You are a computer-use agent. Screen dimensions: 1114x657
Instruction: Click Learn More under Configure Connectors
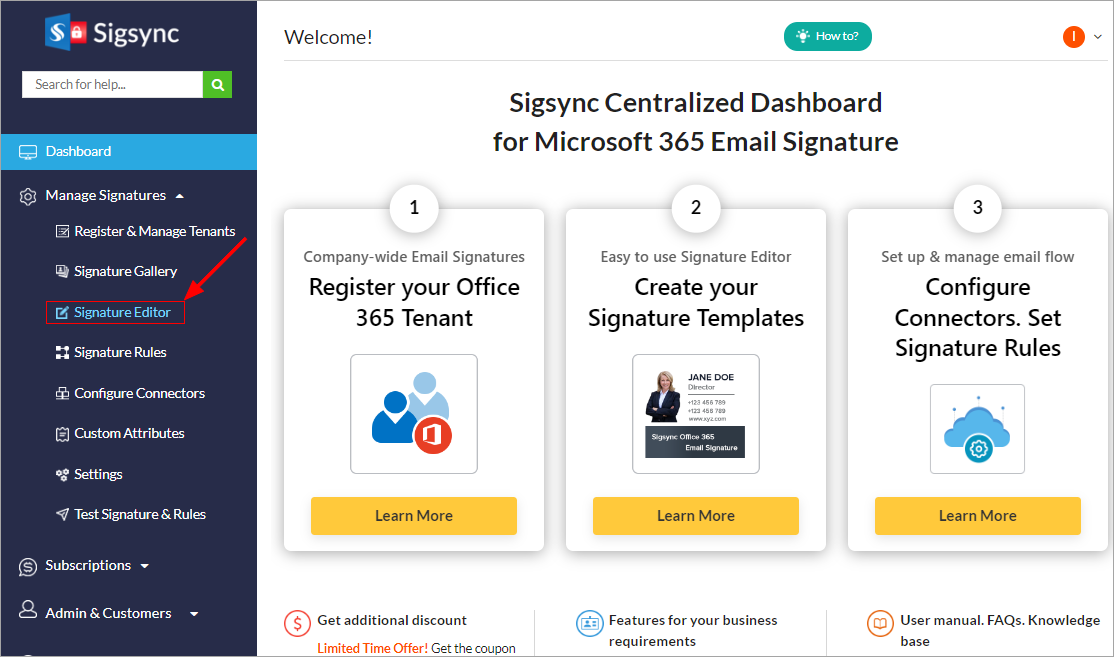(x=977, y=516)
